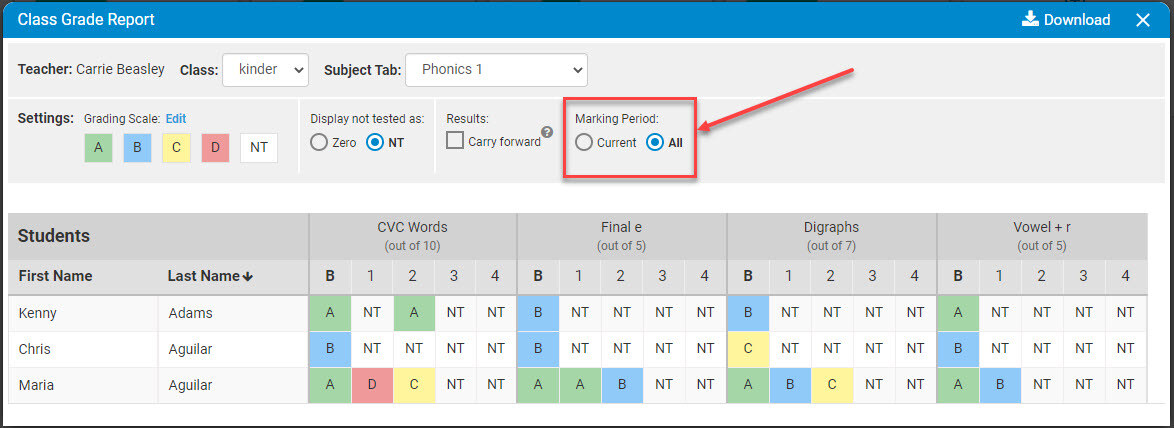Select NT for not tested display

click(x=375, y=142)
